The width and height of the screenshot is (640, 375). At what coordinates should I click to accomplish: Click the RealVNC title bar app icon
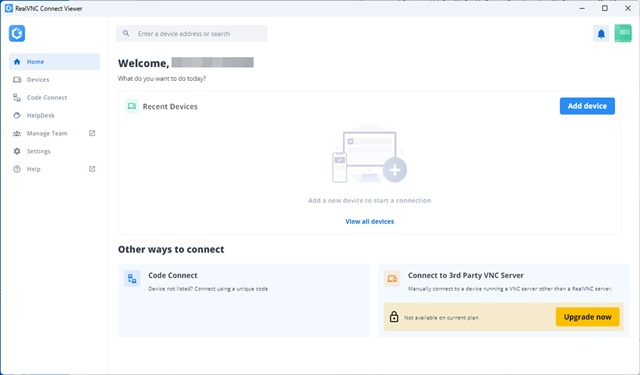[9, 8]
